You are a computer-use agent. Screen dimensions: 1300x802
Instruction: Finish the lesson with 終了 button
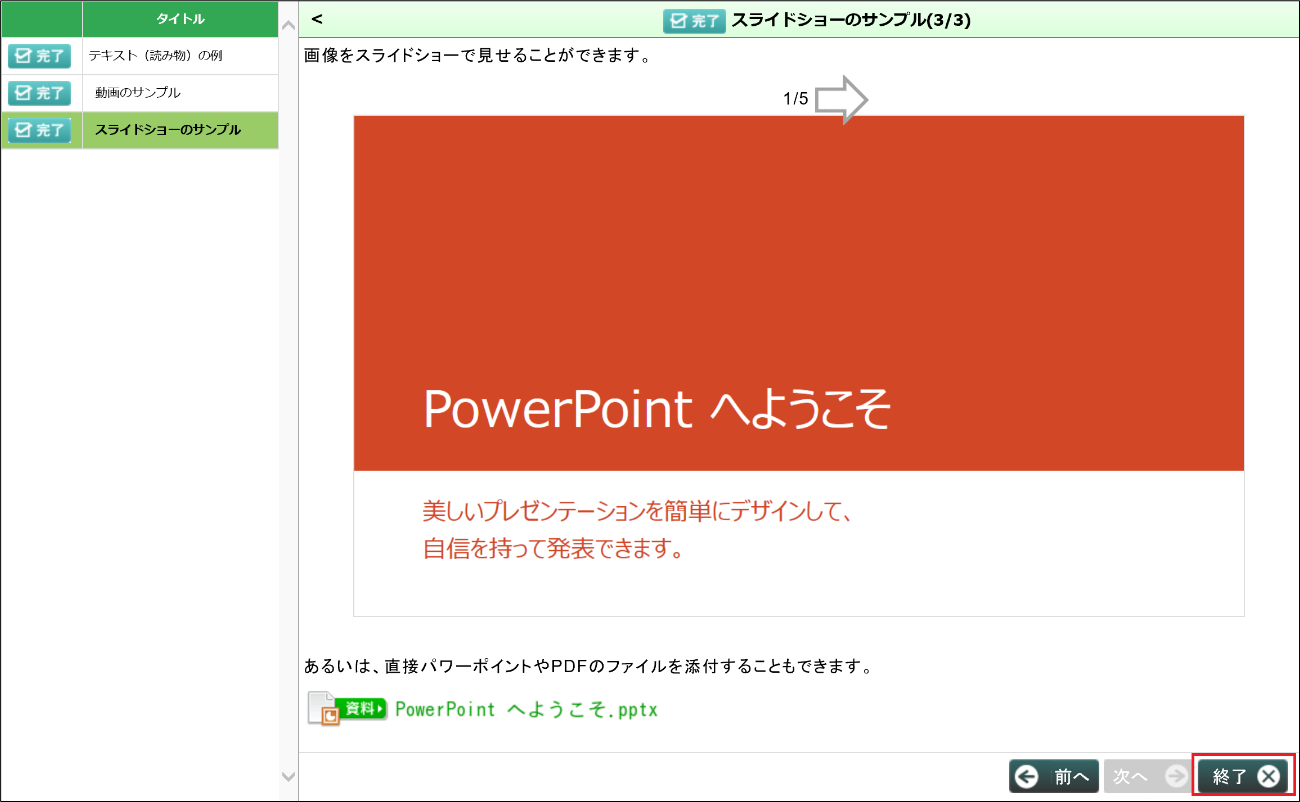[x=1244, y=776]
